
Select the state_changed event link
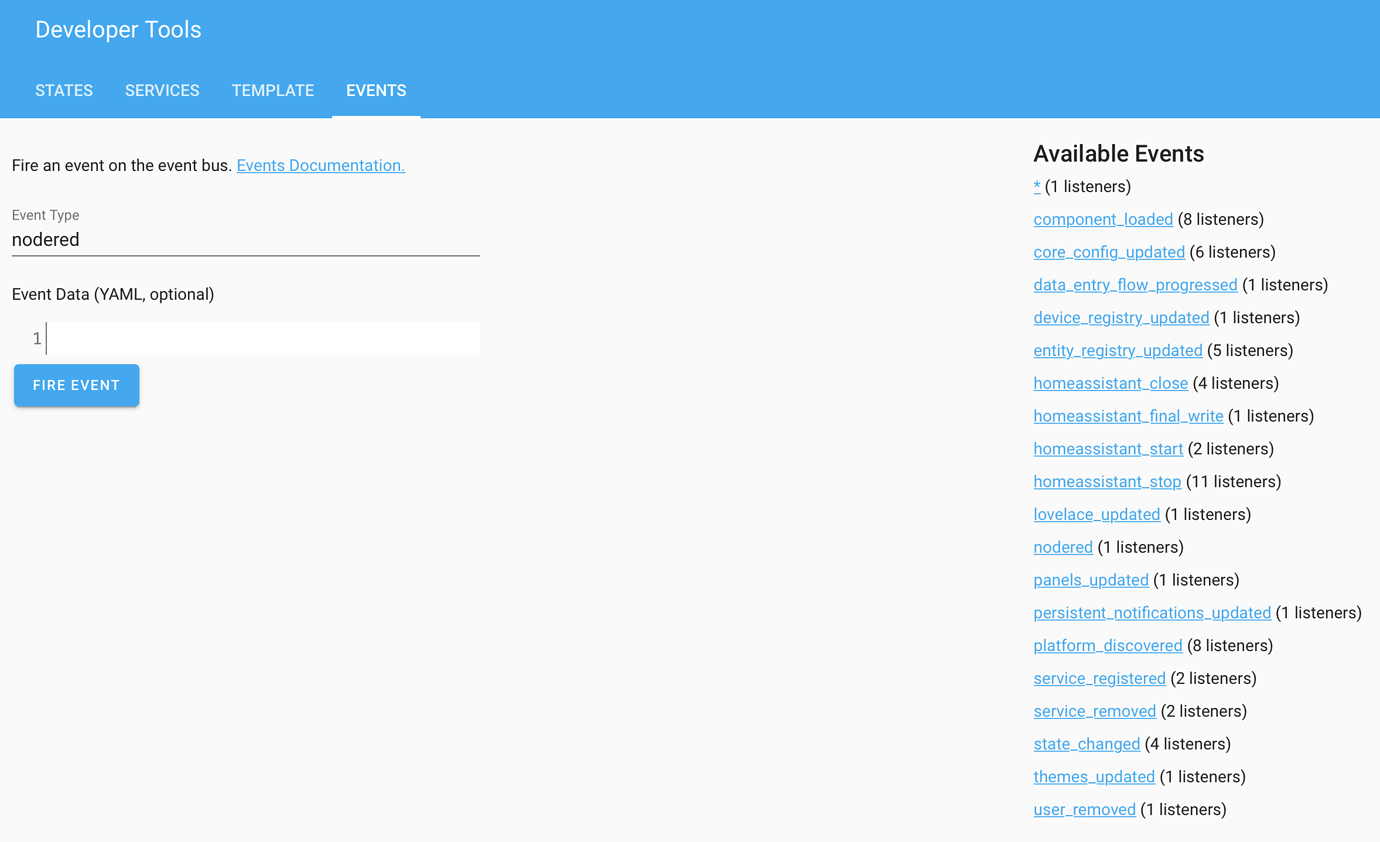click(x=1086, y=743)
